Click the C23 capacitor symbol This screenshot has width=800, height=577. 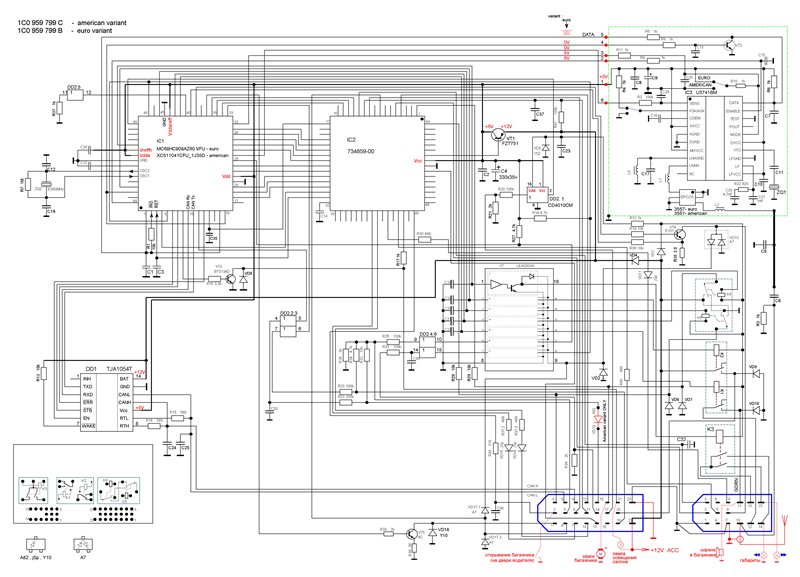point(561,145)
